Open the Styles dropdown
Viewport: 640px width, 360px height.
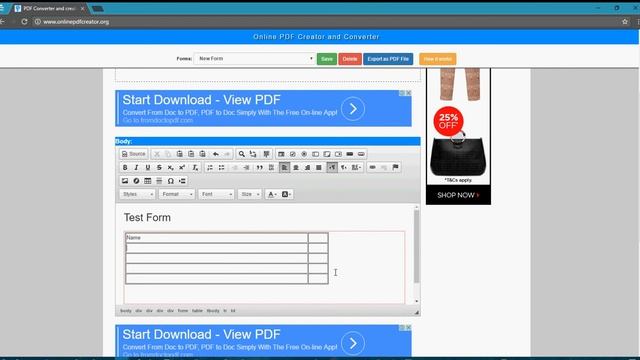(x=138, y=194)
